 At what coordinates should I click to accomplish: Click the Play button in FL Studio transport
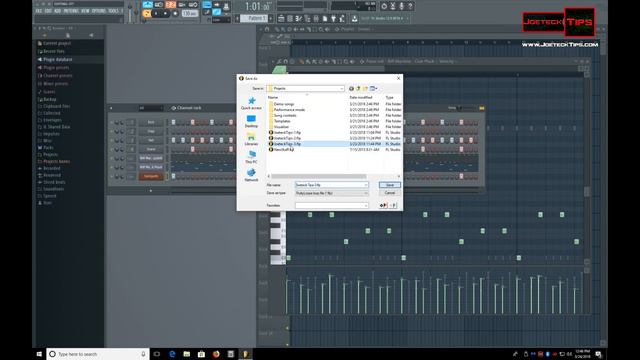click(x=156, y=13)
